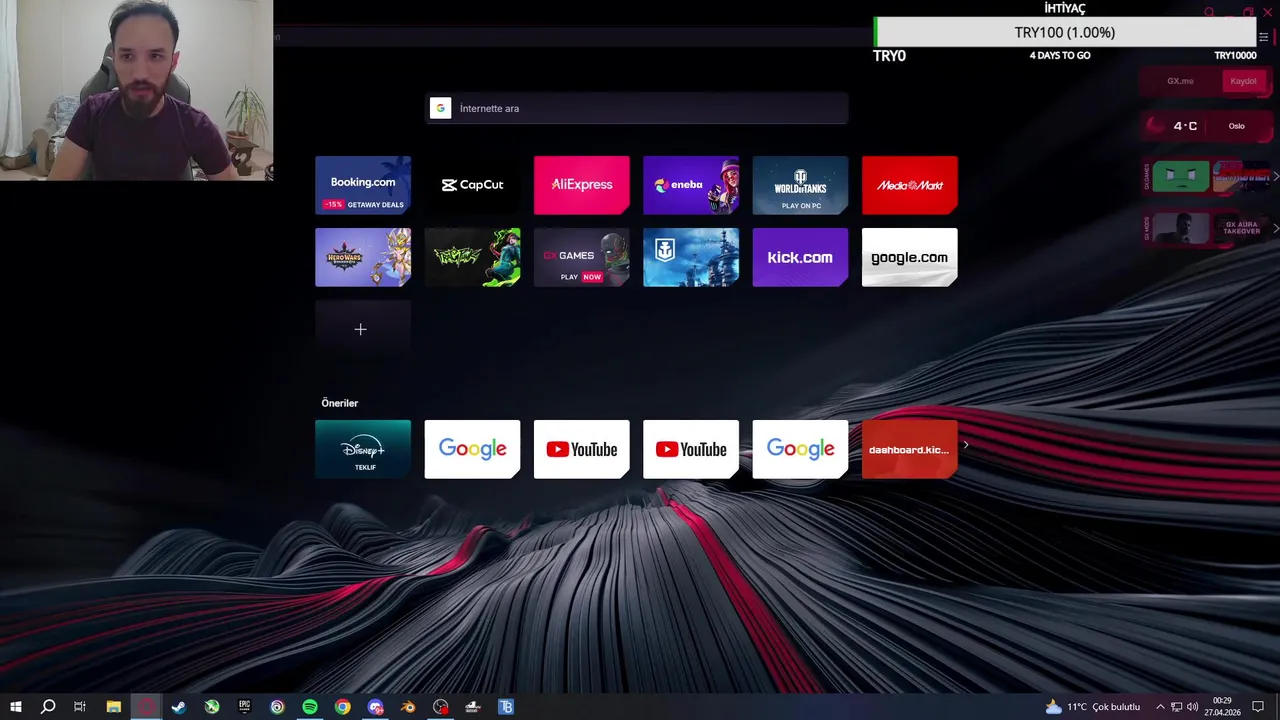Open the MediaMarkt speed dial tile
1280x720 pixels.
pyautogui.click(x=910, y=185)
